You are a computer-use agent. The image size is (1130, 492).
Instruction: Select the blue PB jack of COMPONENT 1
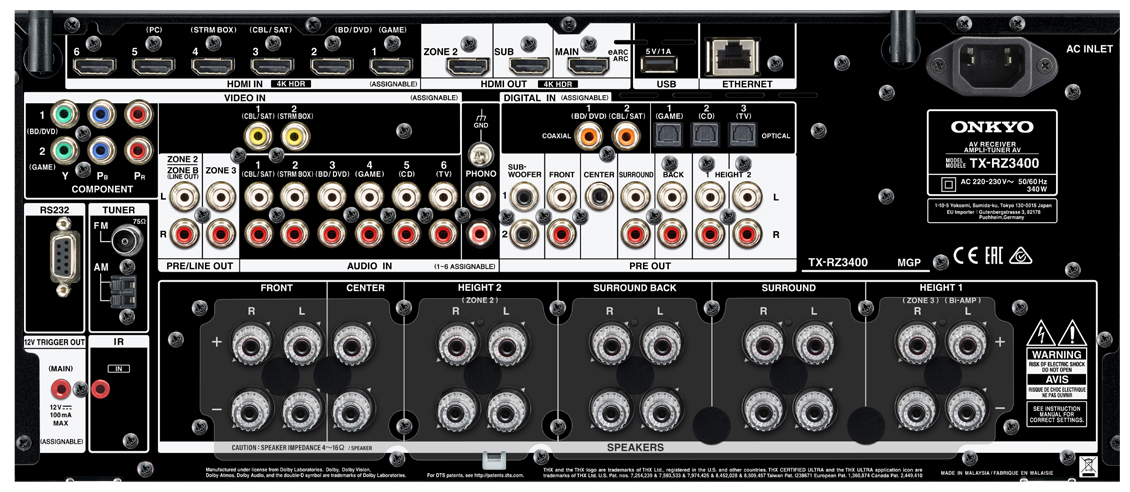[102, 114]
